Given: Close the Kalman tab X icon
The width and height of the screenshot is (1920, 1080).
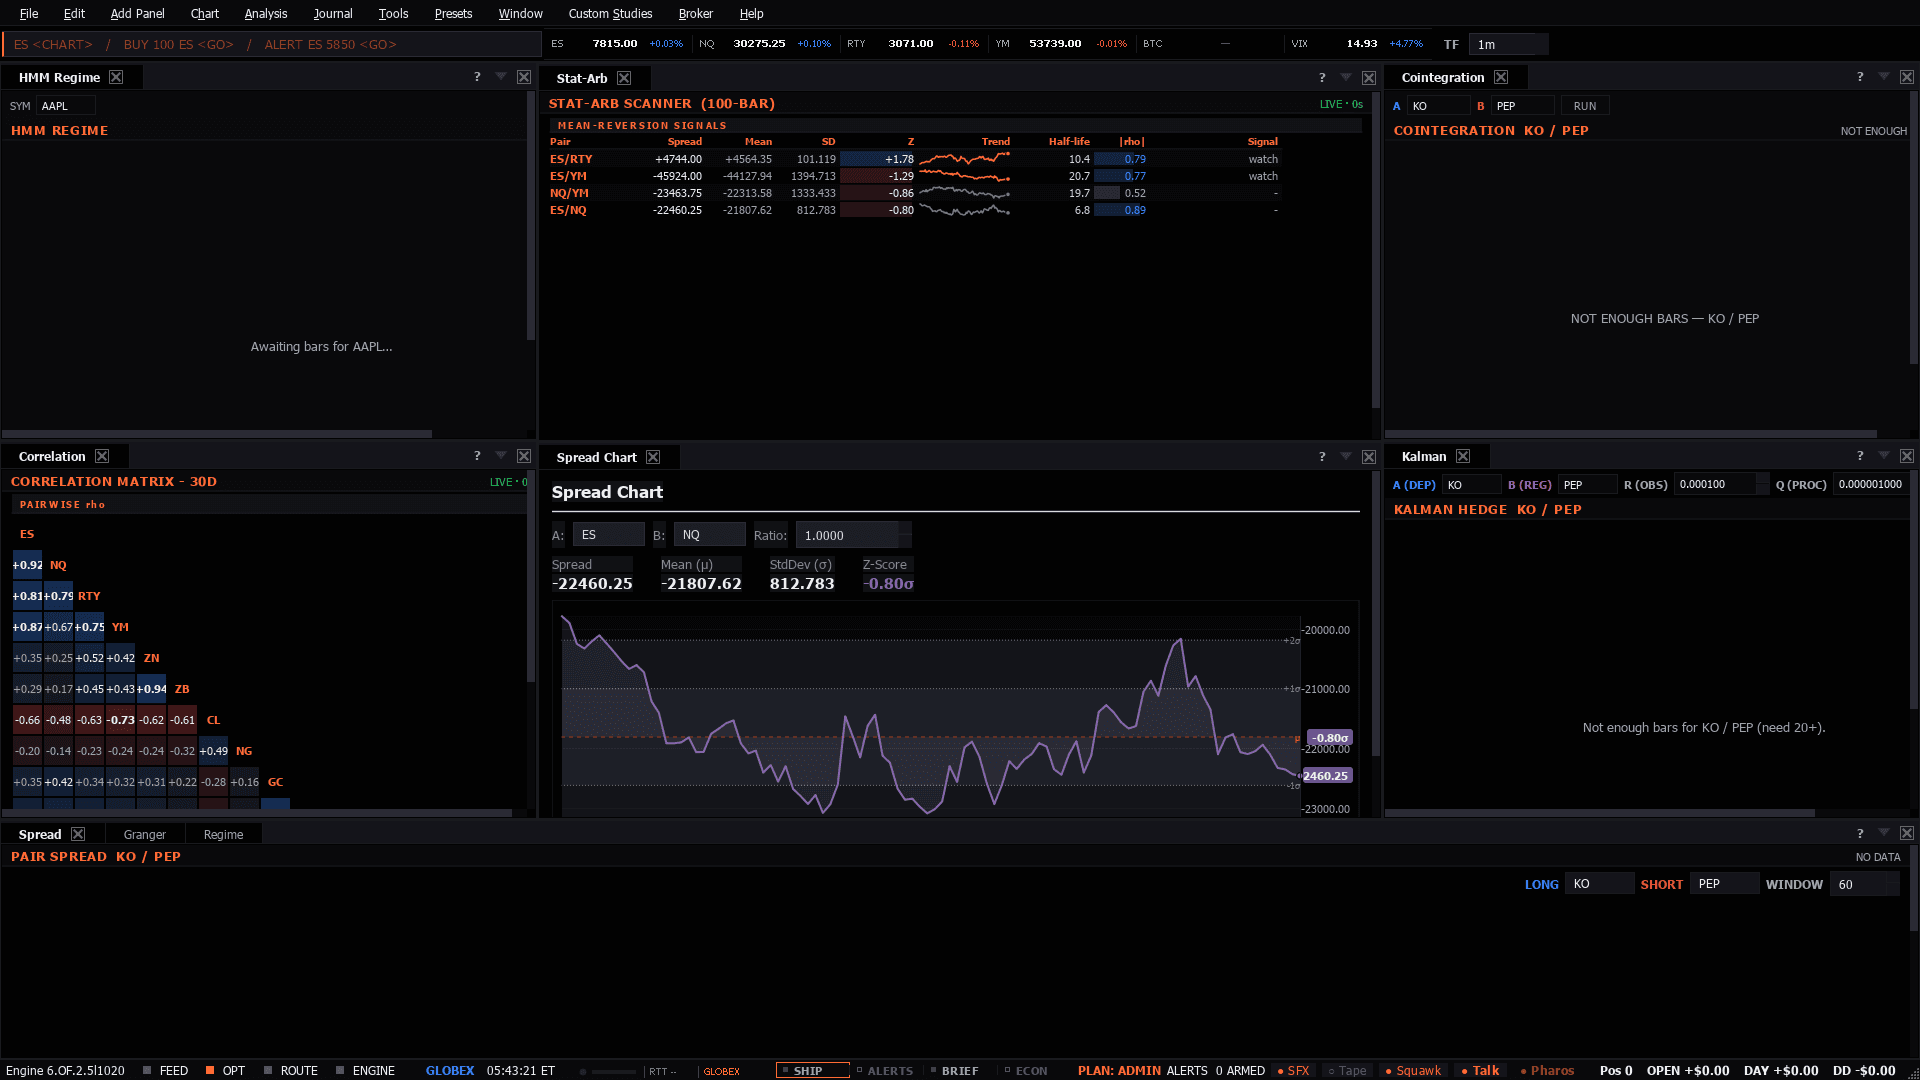Looking at the screenshot, I should (x=1463, y=456).
